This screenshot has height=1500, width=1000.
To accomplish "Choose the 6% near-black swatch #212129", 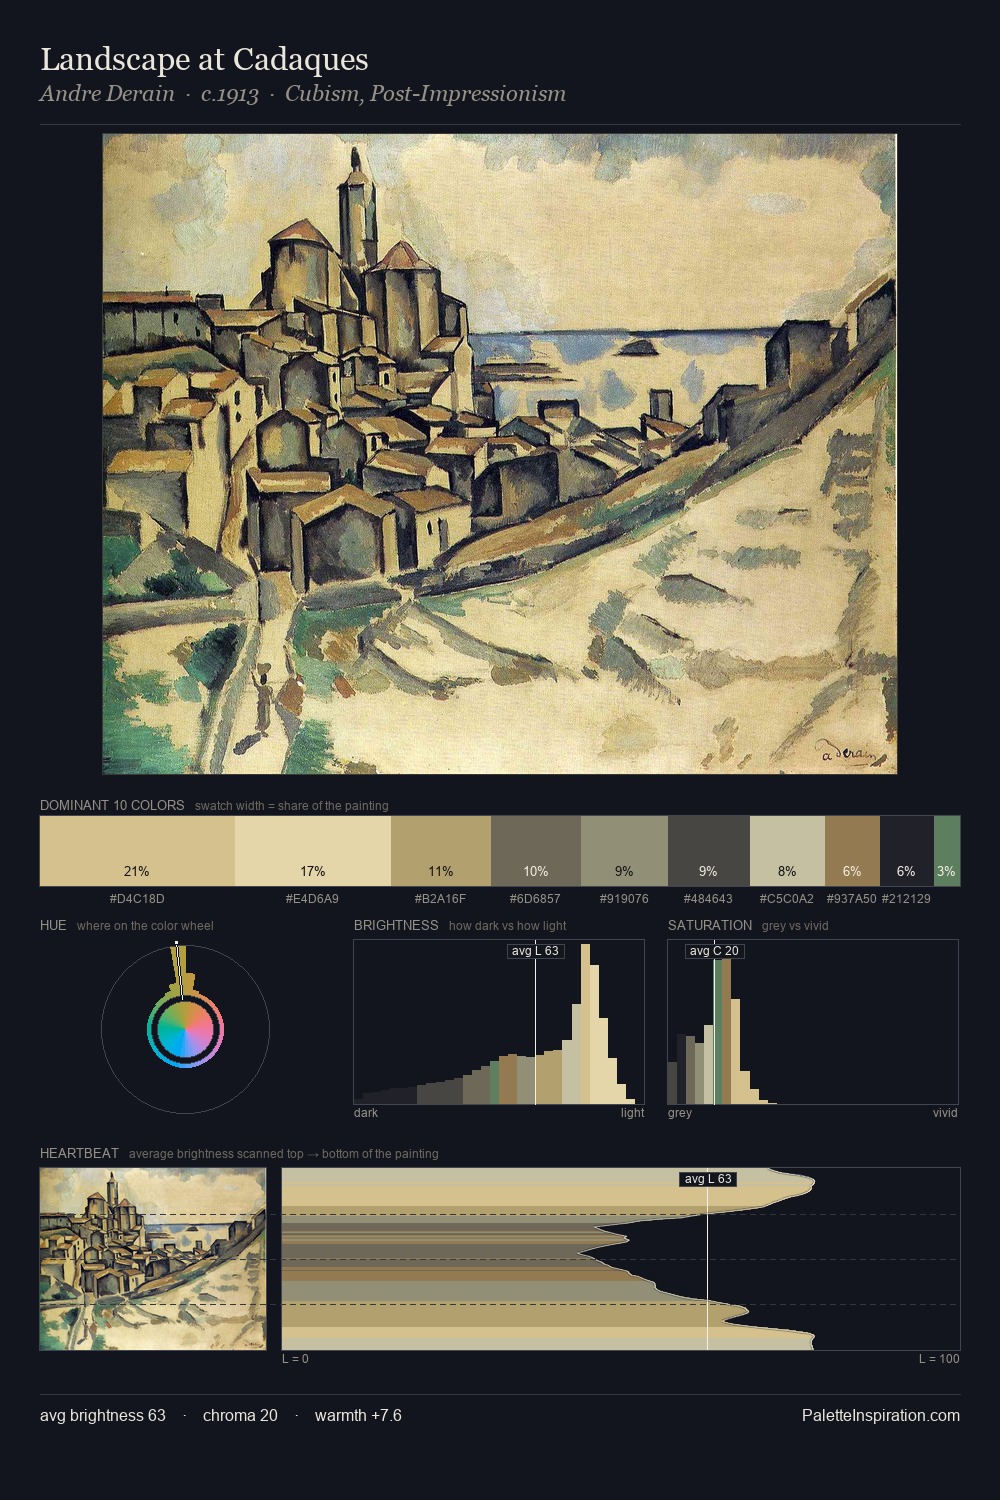I will (906, 851).
